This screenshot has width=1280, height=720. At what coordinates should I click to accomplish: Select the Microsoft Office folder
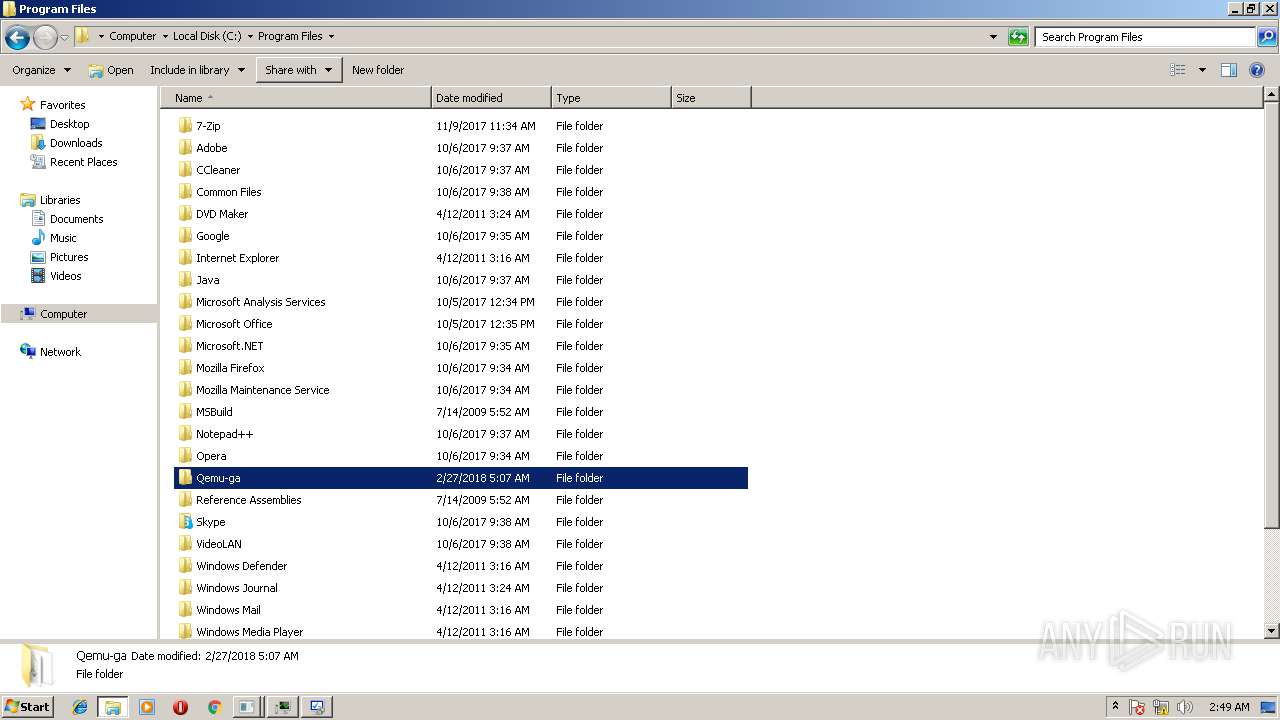pyautogui.click(x=234, y=324)
